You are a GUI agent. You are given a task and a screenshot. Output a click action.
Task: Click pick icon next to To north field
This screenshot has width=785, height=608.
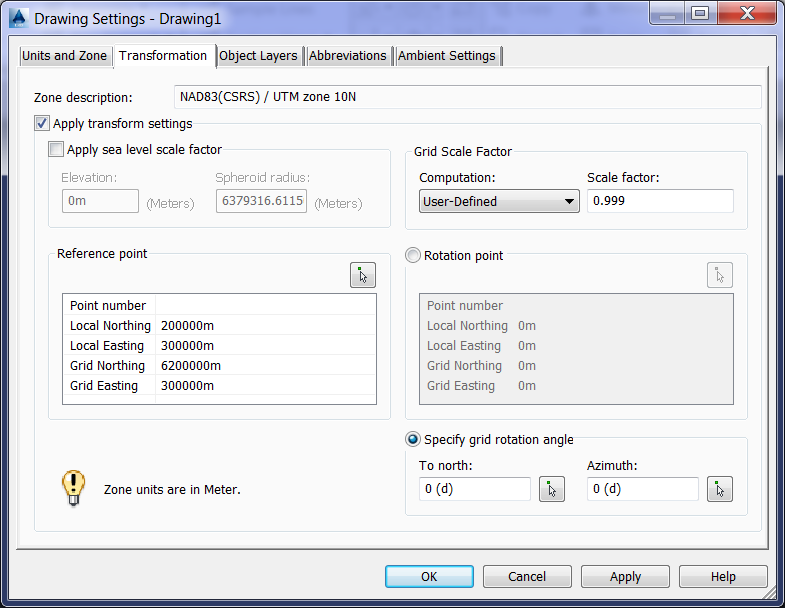coord(552,489)
